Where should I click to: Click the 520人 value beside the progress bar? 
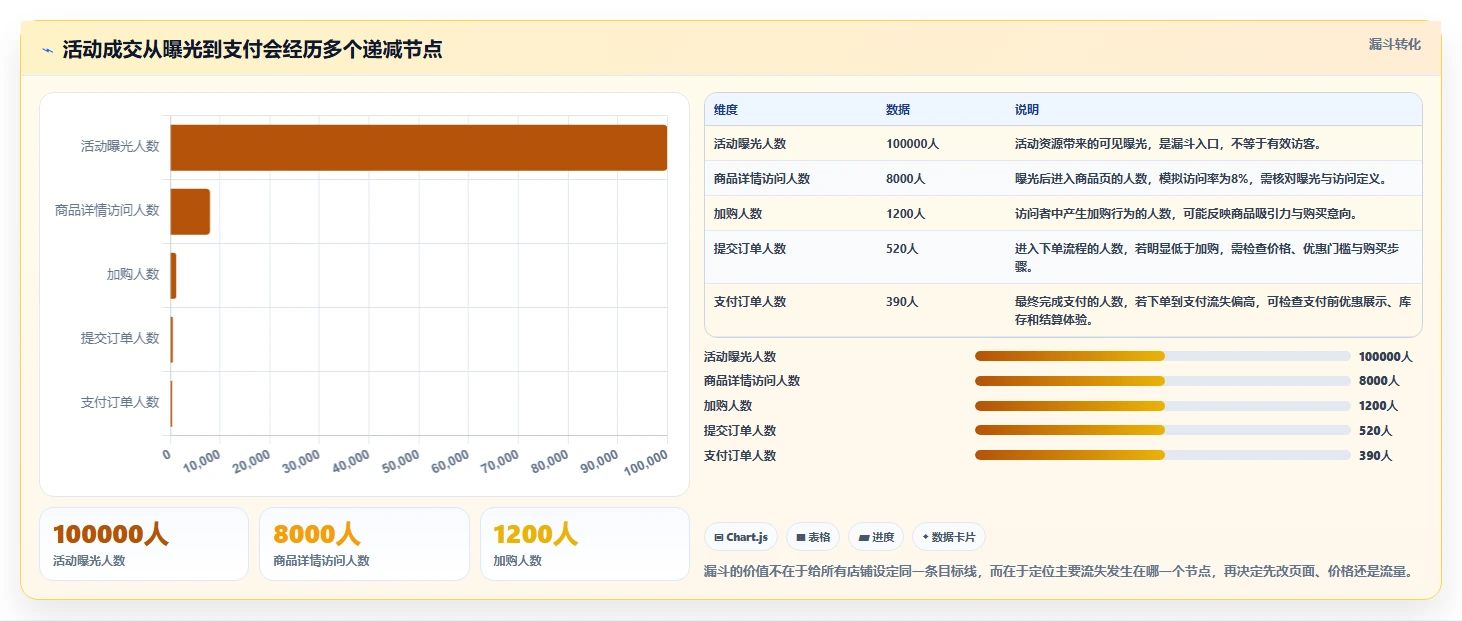click(x=1375, y=430)
